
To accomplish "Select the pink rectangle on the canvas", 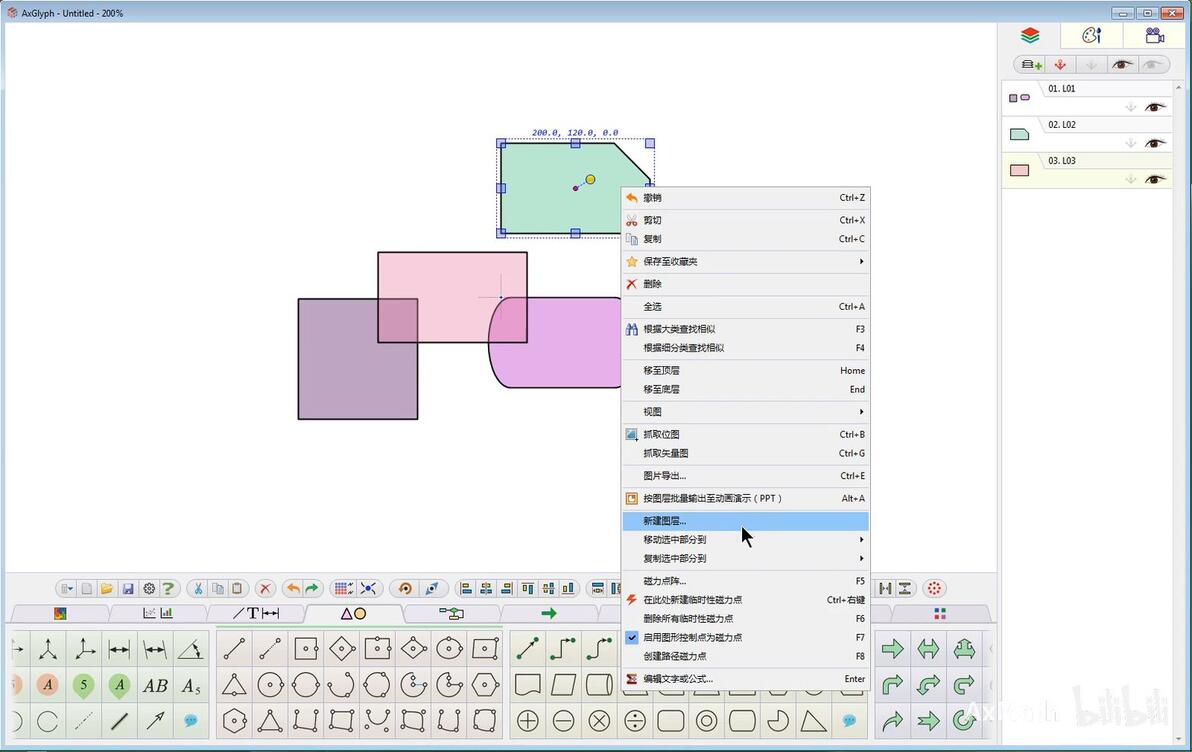I will tap(452, 297).
